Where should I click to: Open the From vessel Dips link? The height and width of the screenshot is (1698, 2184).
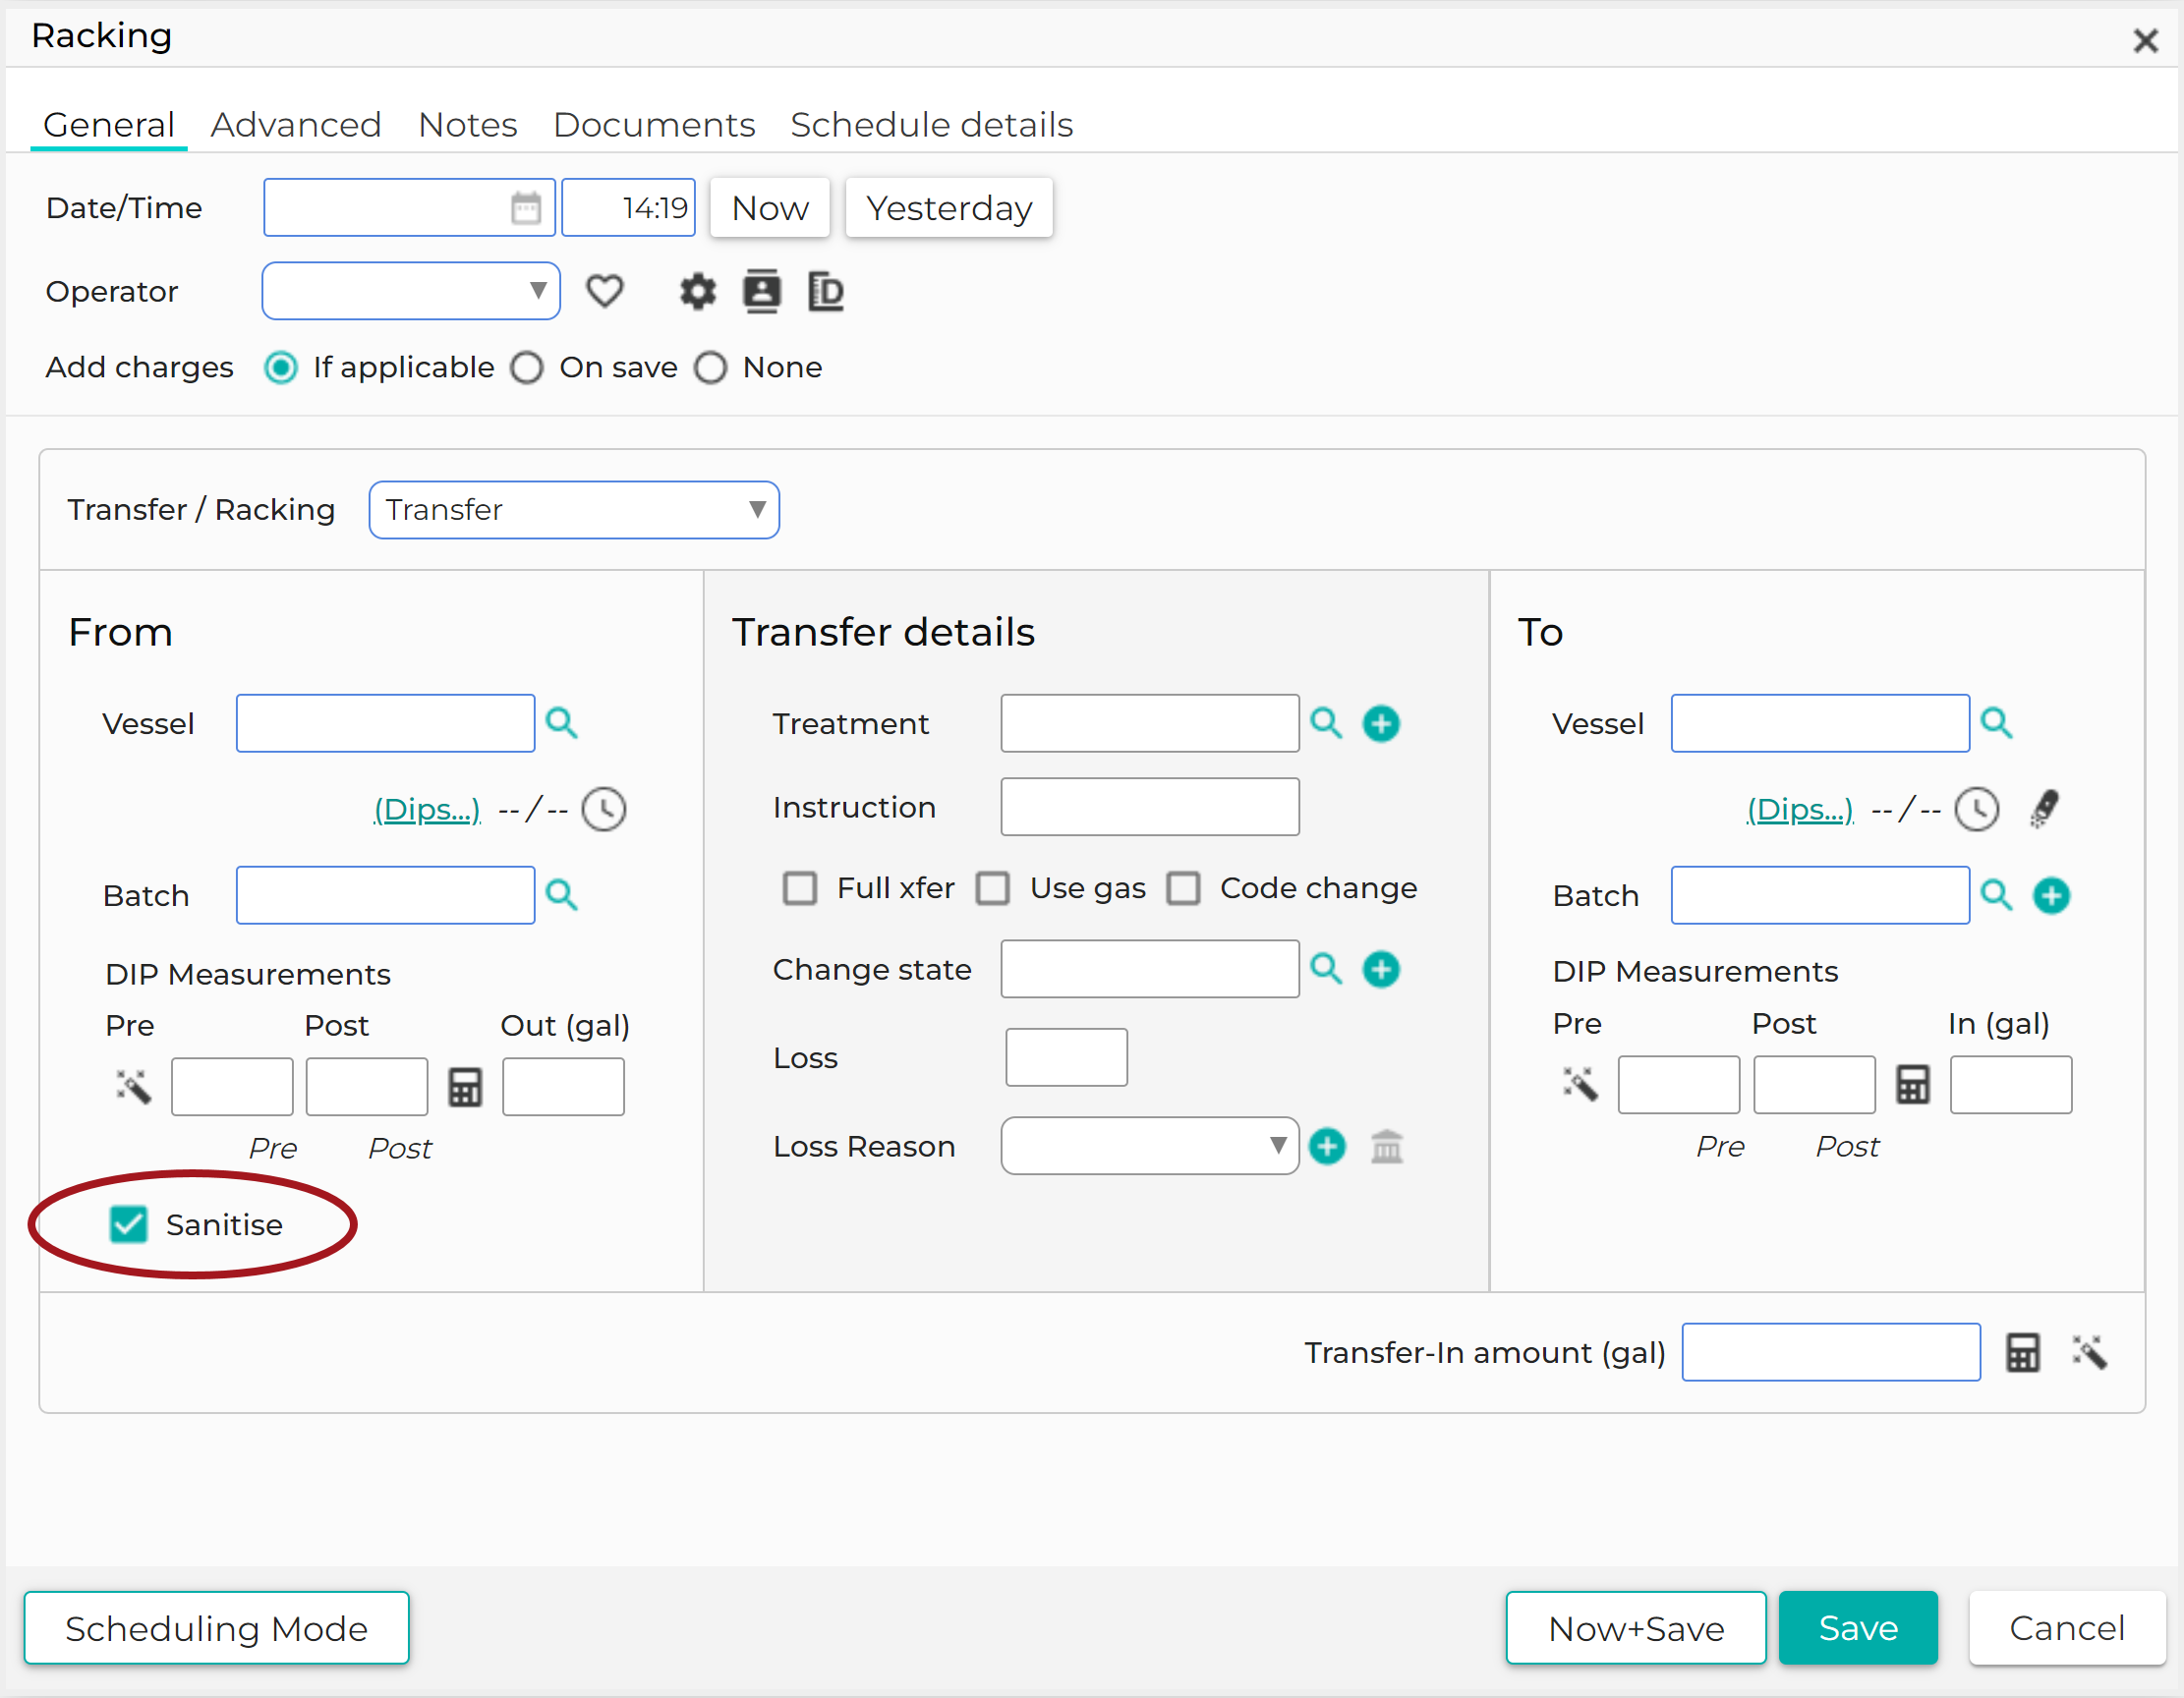(427, 809)
